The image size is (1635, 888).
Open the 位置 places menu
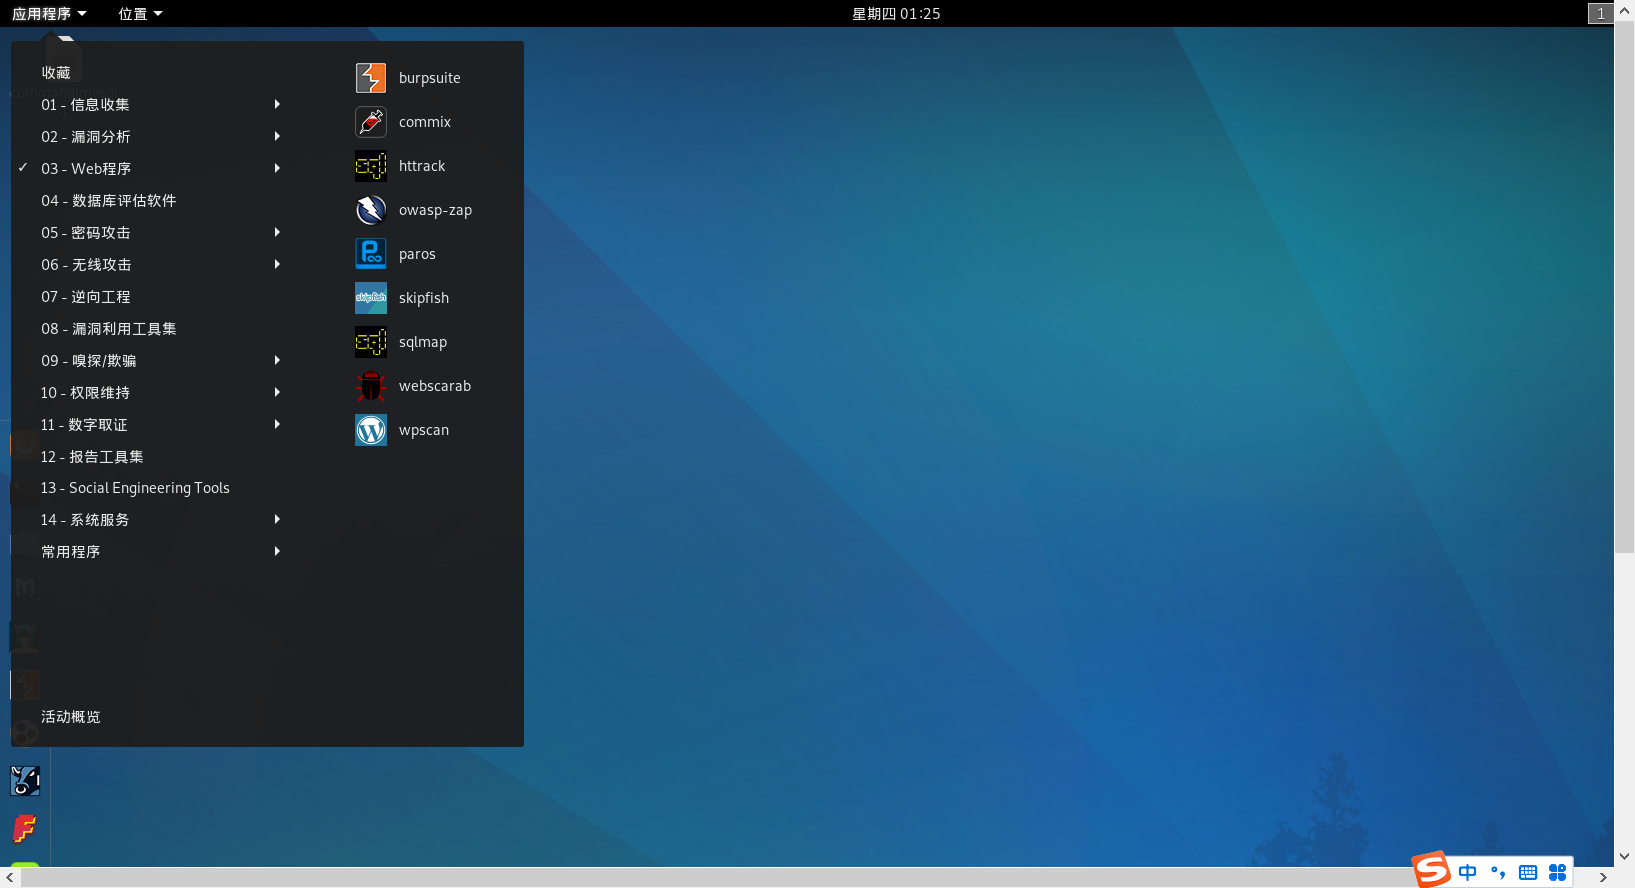pyautogui.click(x=140, y=13)
